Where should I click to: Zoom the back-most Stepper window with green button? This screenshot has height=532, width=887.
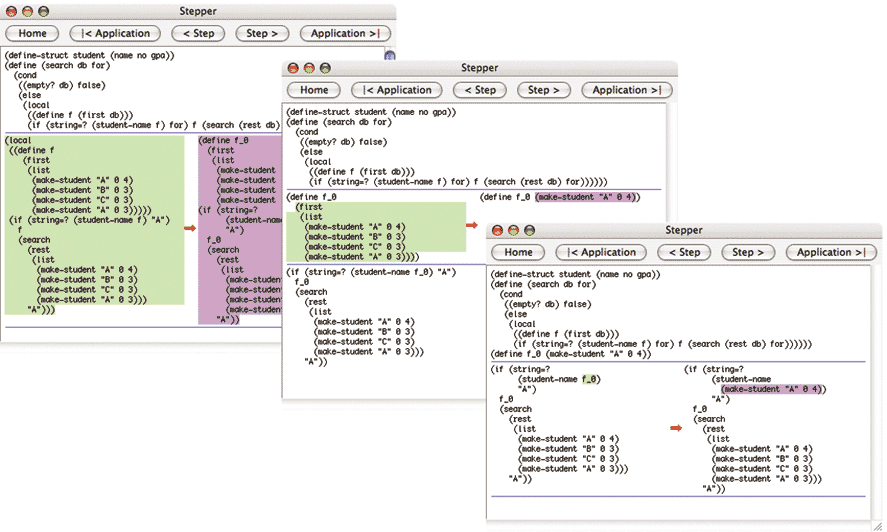click(45, 11)
